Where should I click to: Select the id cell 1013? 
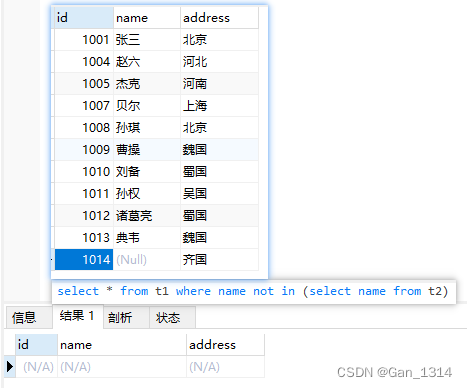click(x=84, y=238)
